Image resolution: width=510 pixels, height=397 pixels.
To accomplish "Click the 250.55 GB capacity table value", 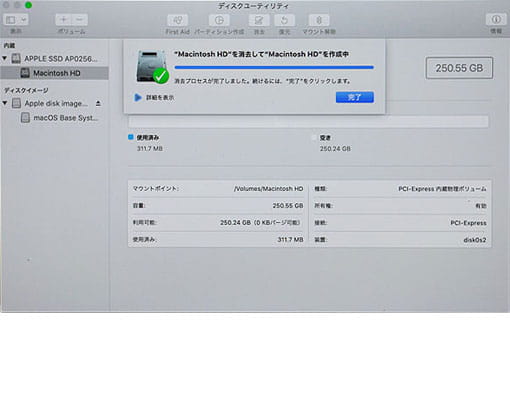I will coord(288,206).
